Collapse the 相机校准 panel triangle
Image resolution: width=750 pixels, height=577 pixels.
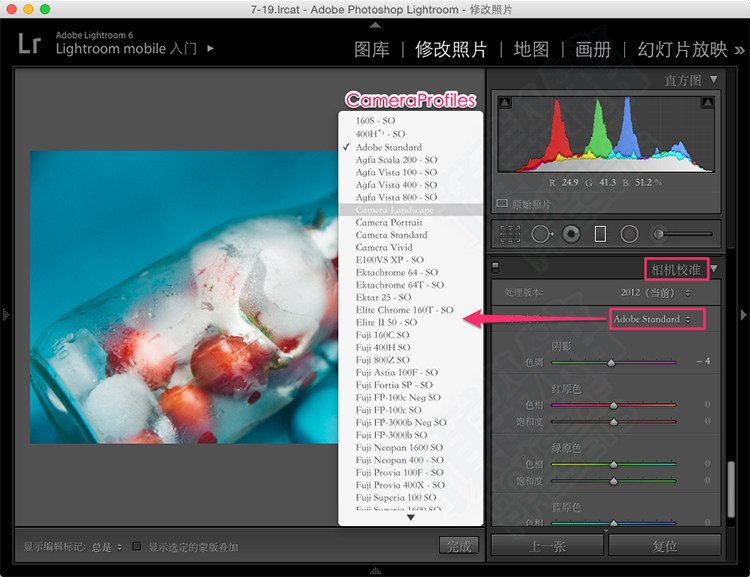pos(714,268)
